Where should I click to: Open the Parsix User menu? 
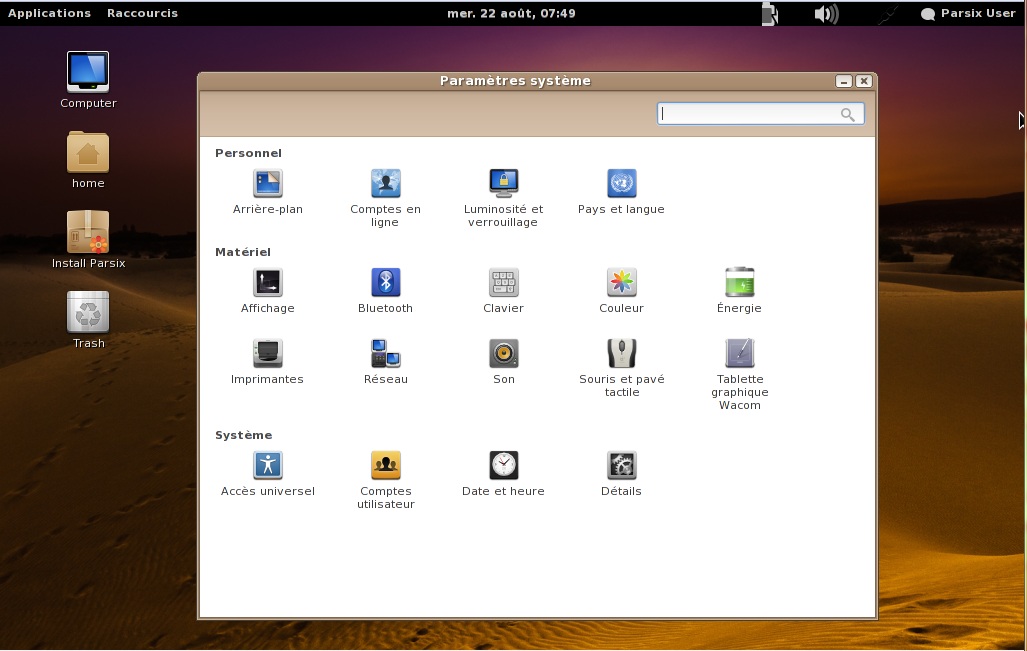coord(968,13)
